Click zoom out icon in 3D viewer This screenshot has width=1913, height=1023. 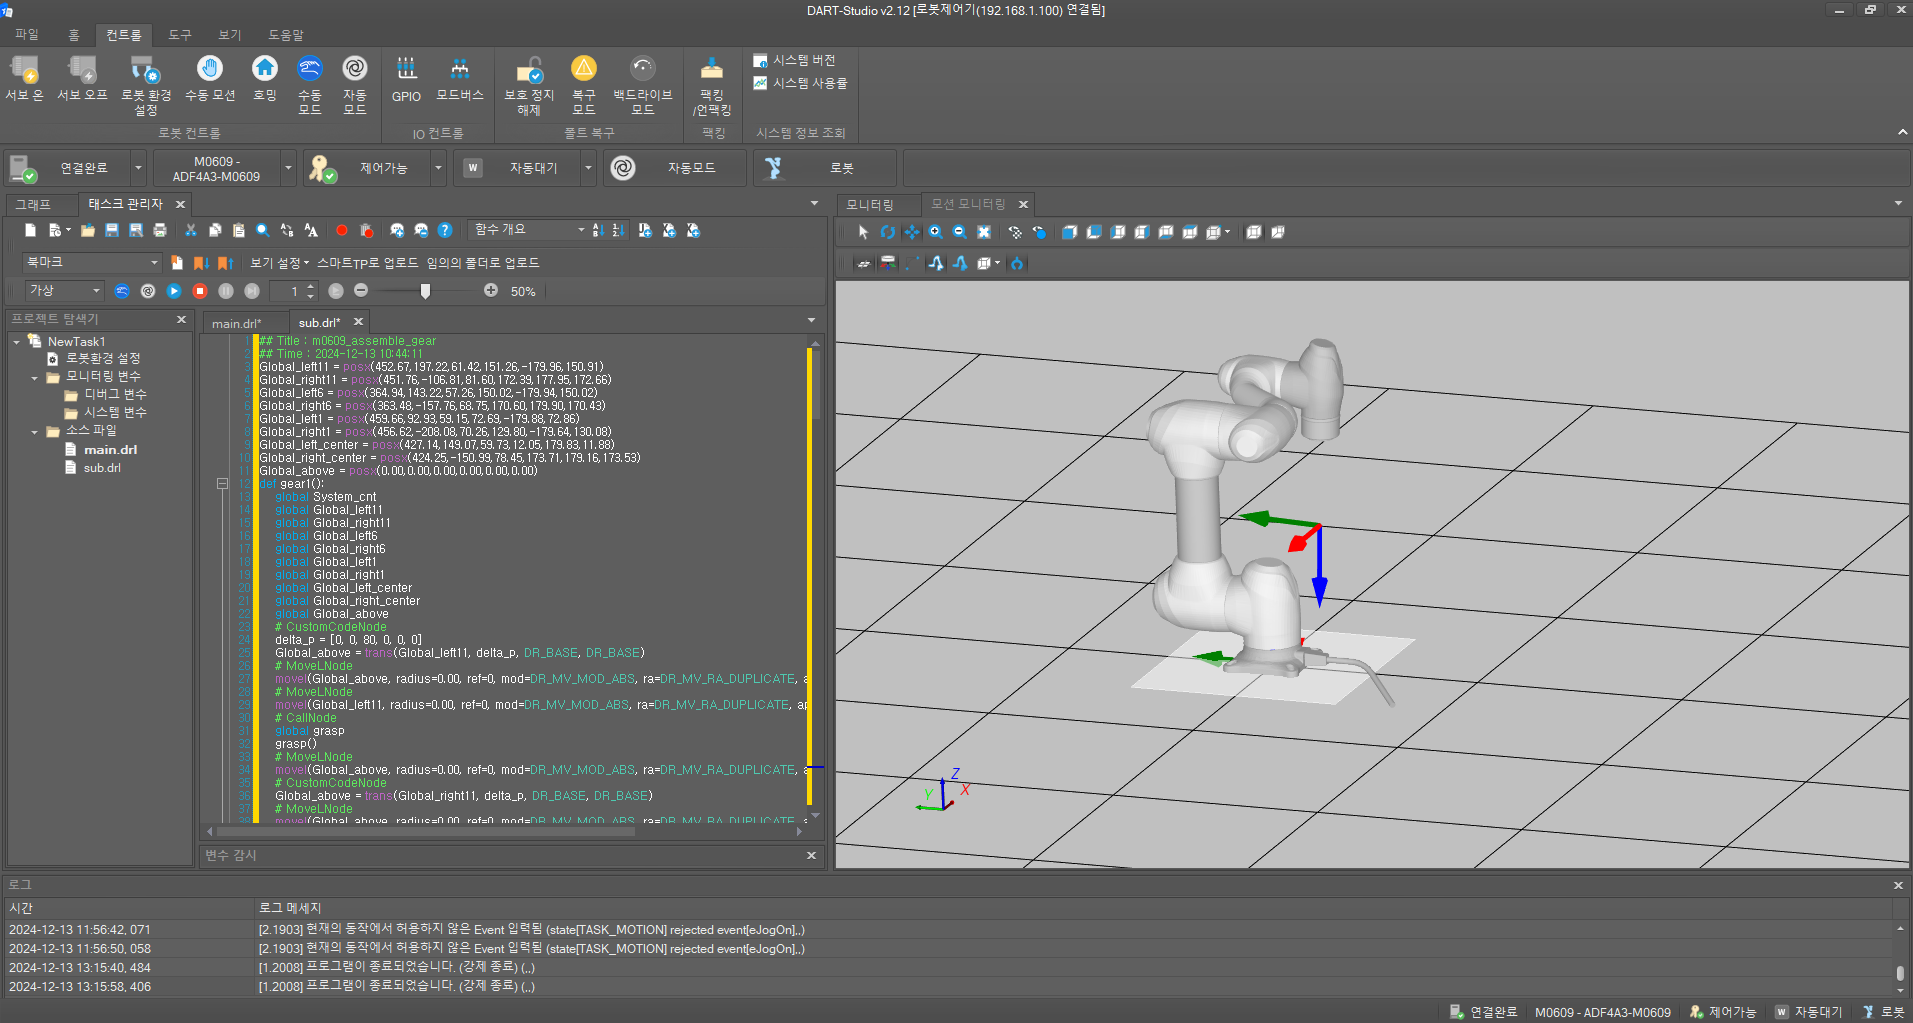(960, 232)
